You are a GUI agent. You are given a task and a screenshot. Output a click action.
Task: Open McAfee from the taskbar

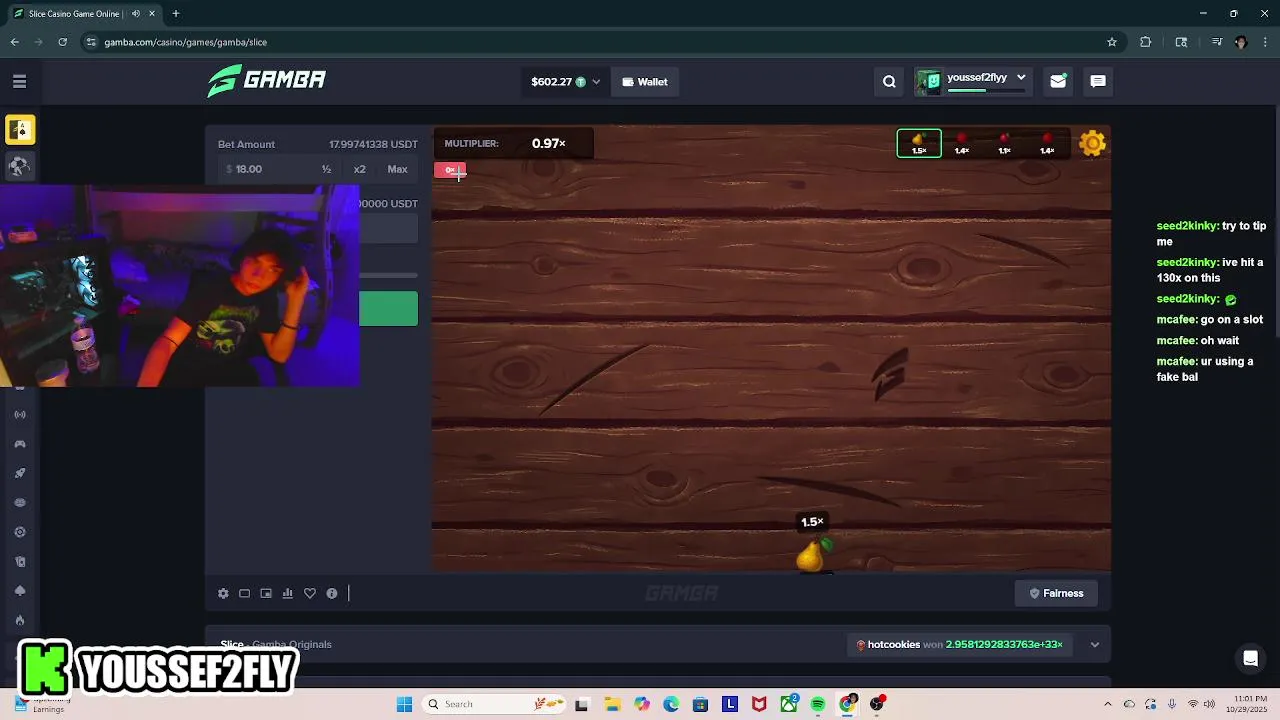click(x=759, y=704)
